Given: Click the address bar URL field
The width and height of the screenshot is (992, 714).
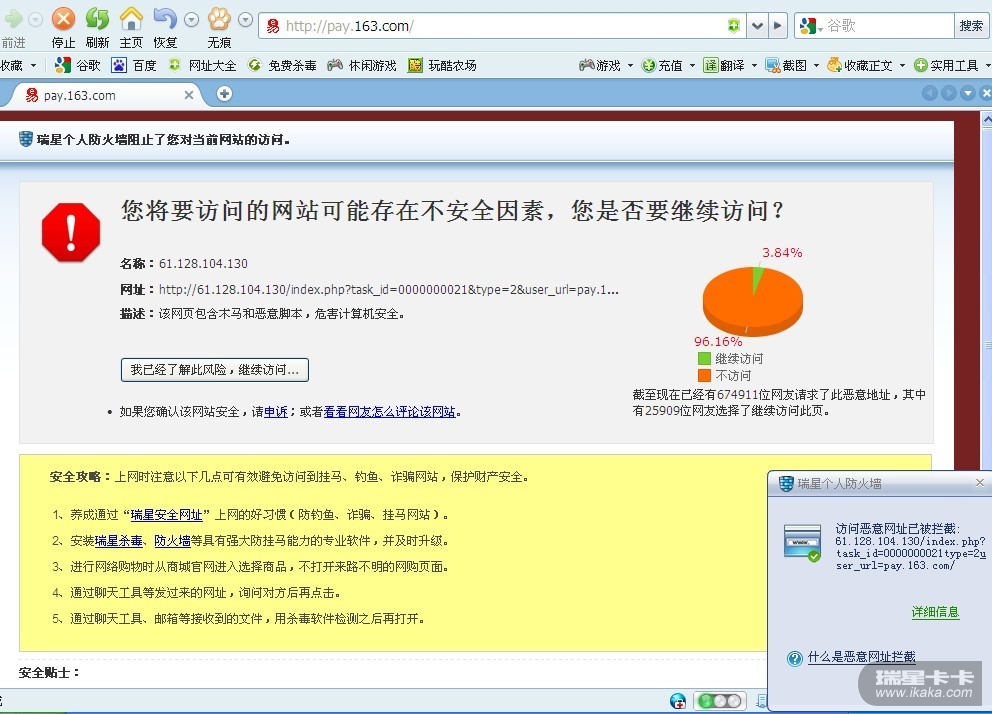Looking at the screenshot, I should [500, 26].
